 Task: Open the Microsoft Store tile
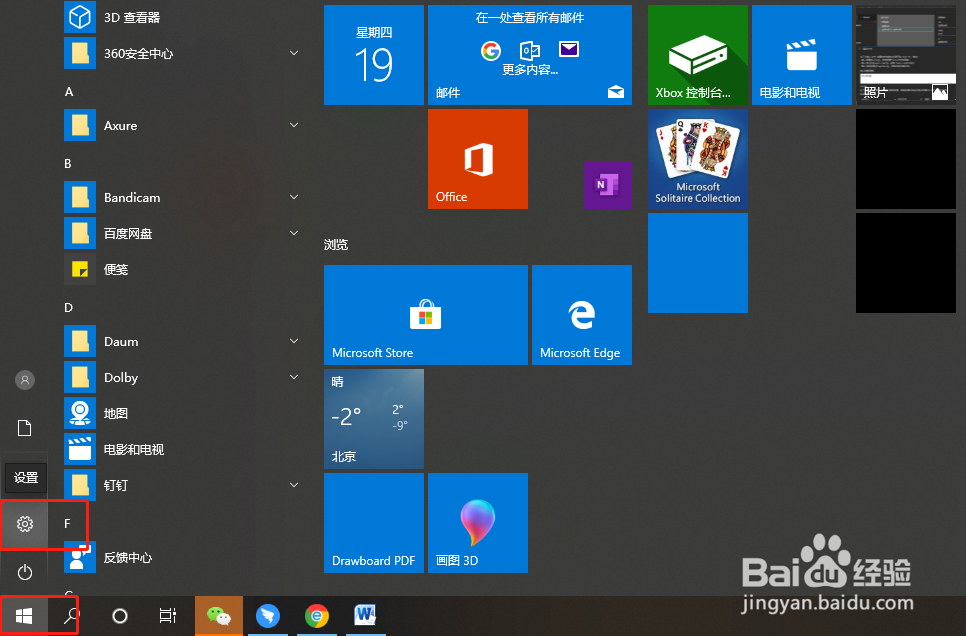426,315
